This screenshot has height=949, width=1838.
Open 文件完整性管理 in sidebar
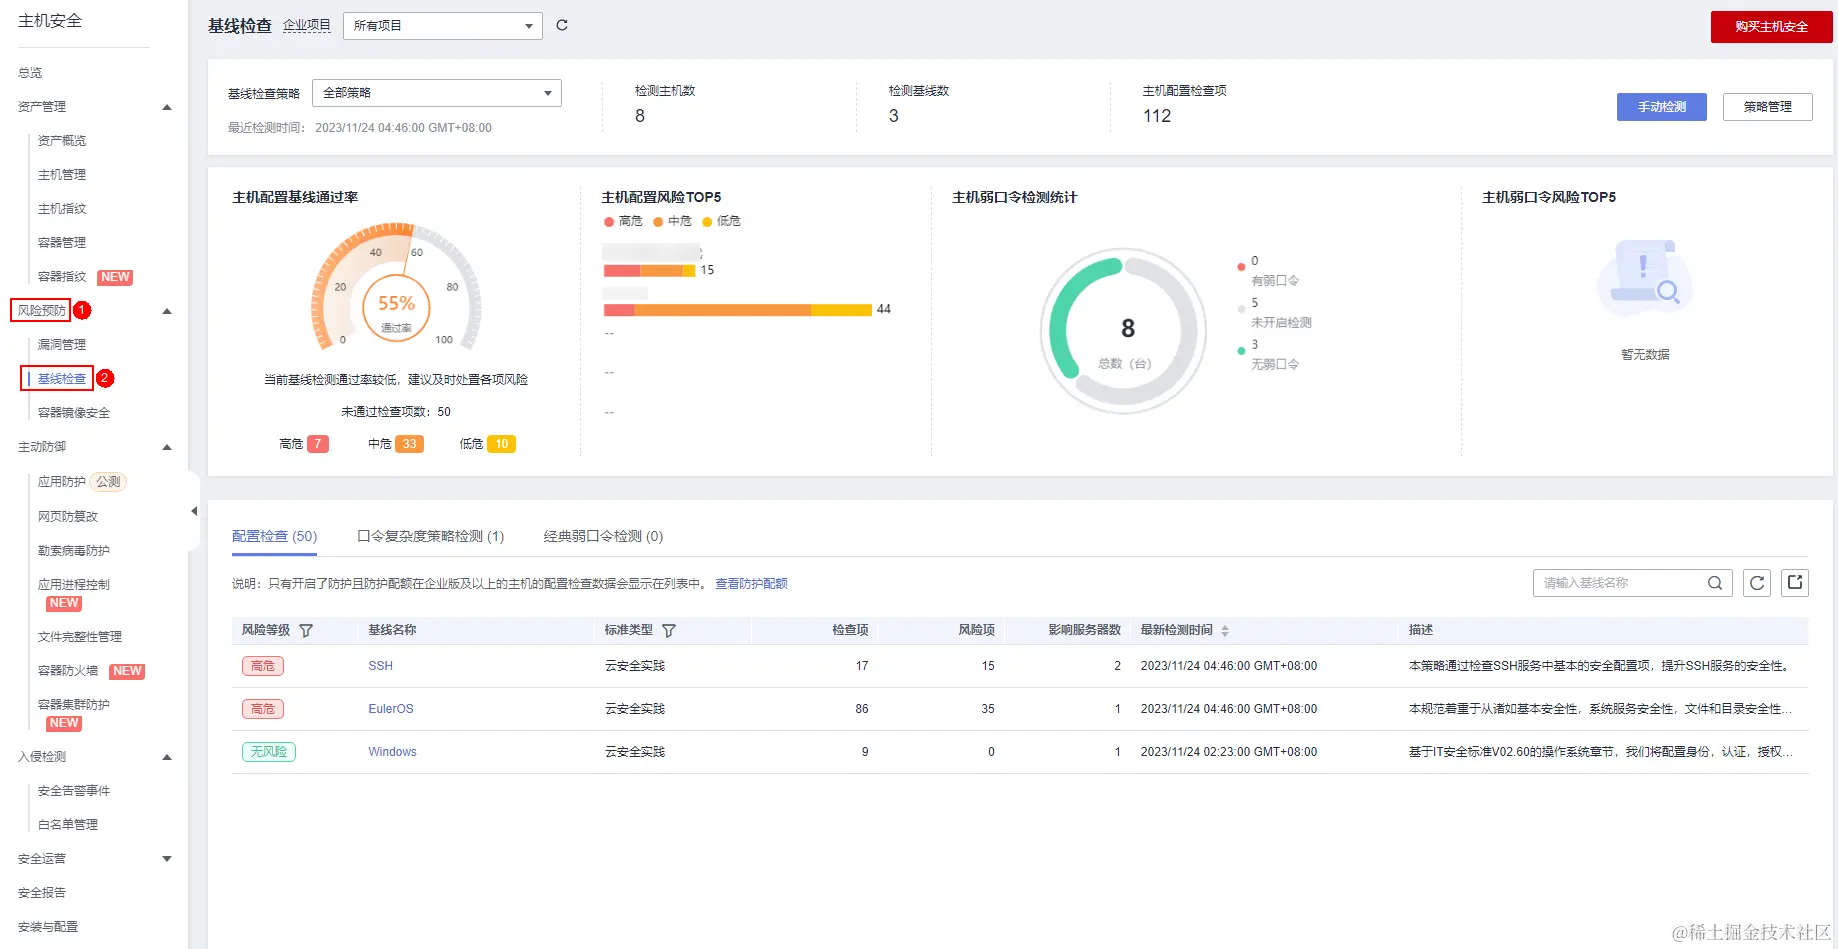tap(80, 637)
